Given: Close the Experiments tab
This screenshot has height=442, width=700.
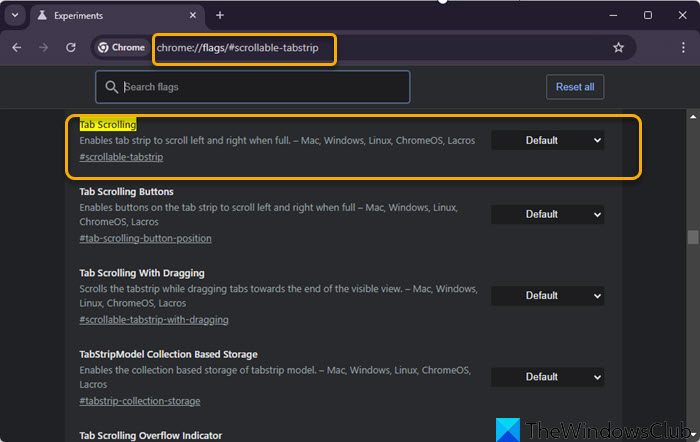Looking at the screenshot, I should click(192, 15).
